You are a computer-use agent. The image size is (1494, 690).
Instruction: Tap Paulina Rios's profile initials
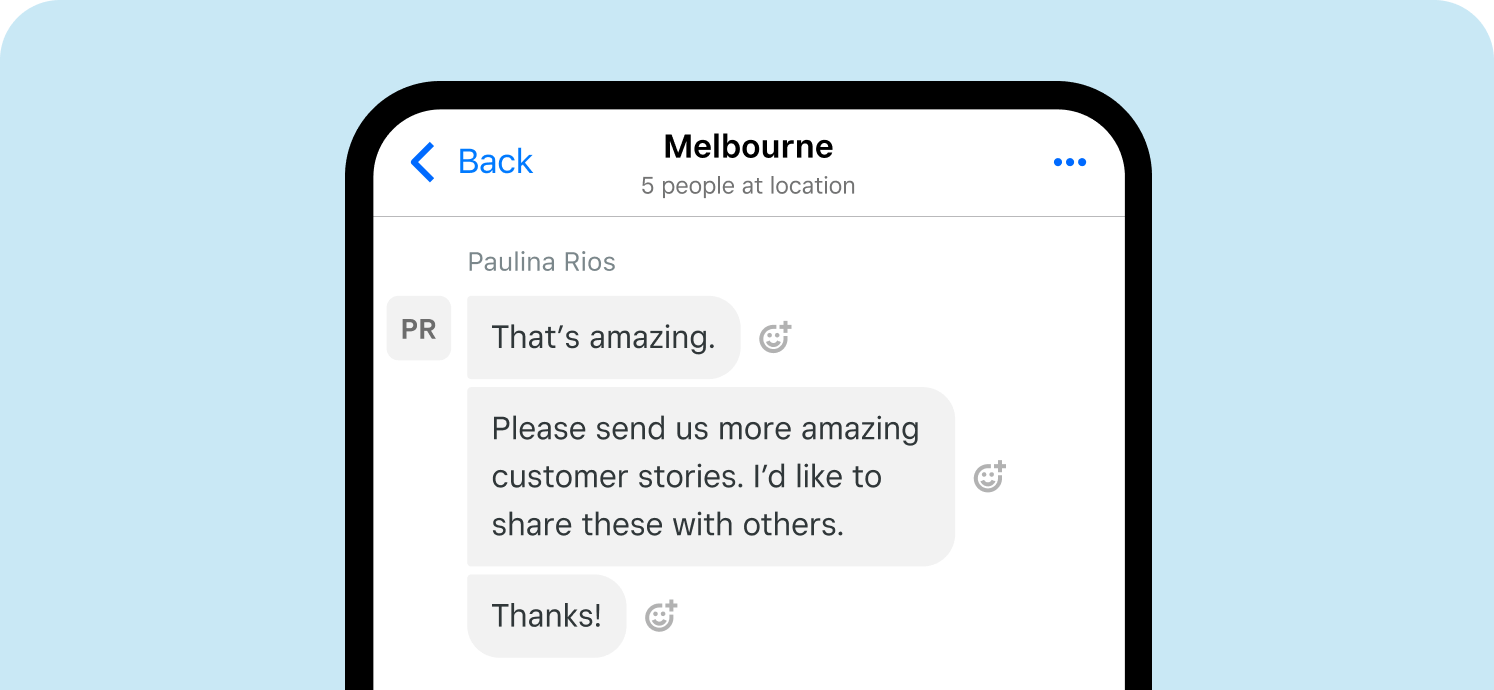coord(419,328)
